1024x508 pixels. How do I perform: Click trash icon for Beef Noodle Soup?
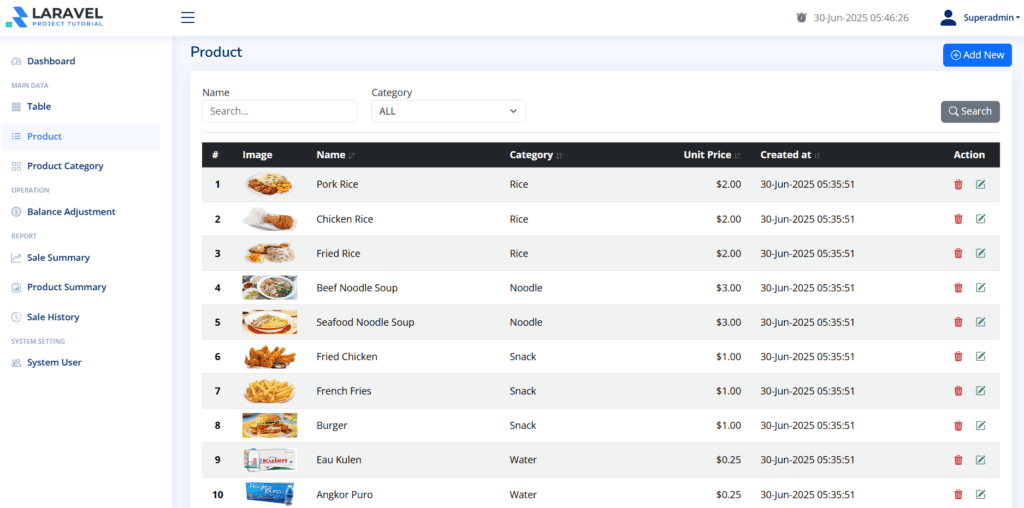click(958, 288)
